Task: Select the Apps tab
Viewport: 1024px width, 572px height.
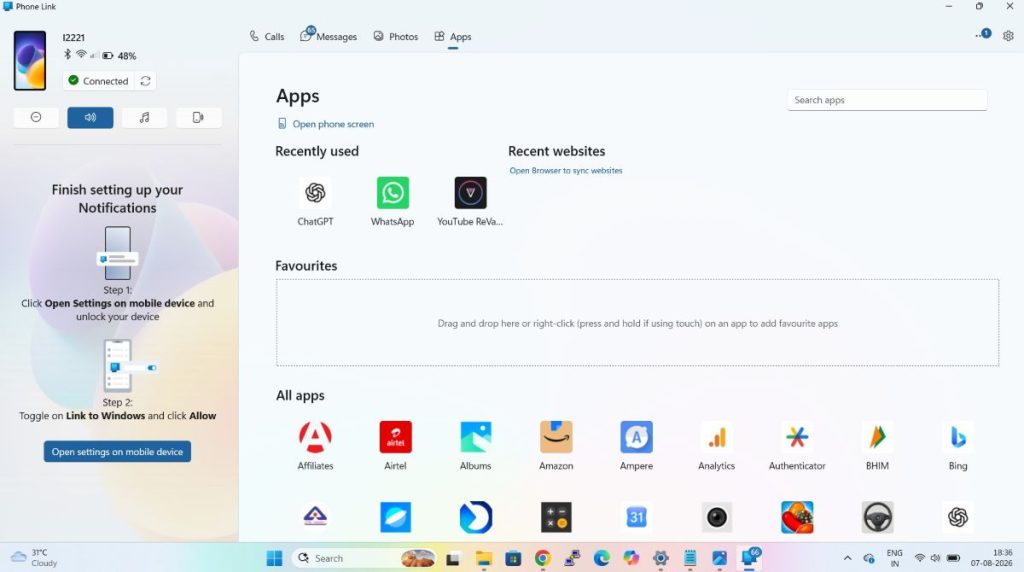Action: click(x=453, y=37)
